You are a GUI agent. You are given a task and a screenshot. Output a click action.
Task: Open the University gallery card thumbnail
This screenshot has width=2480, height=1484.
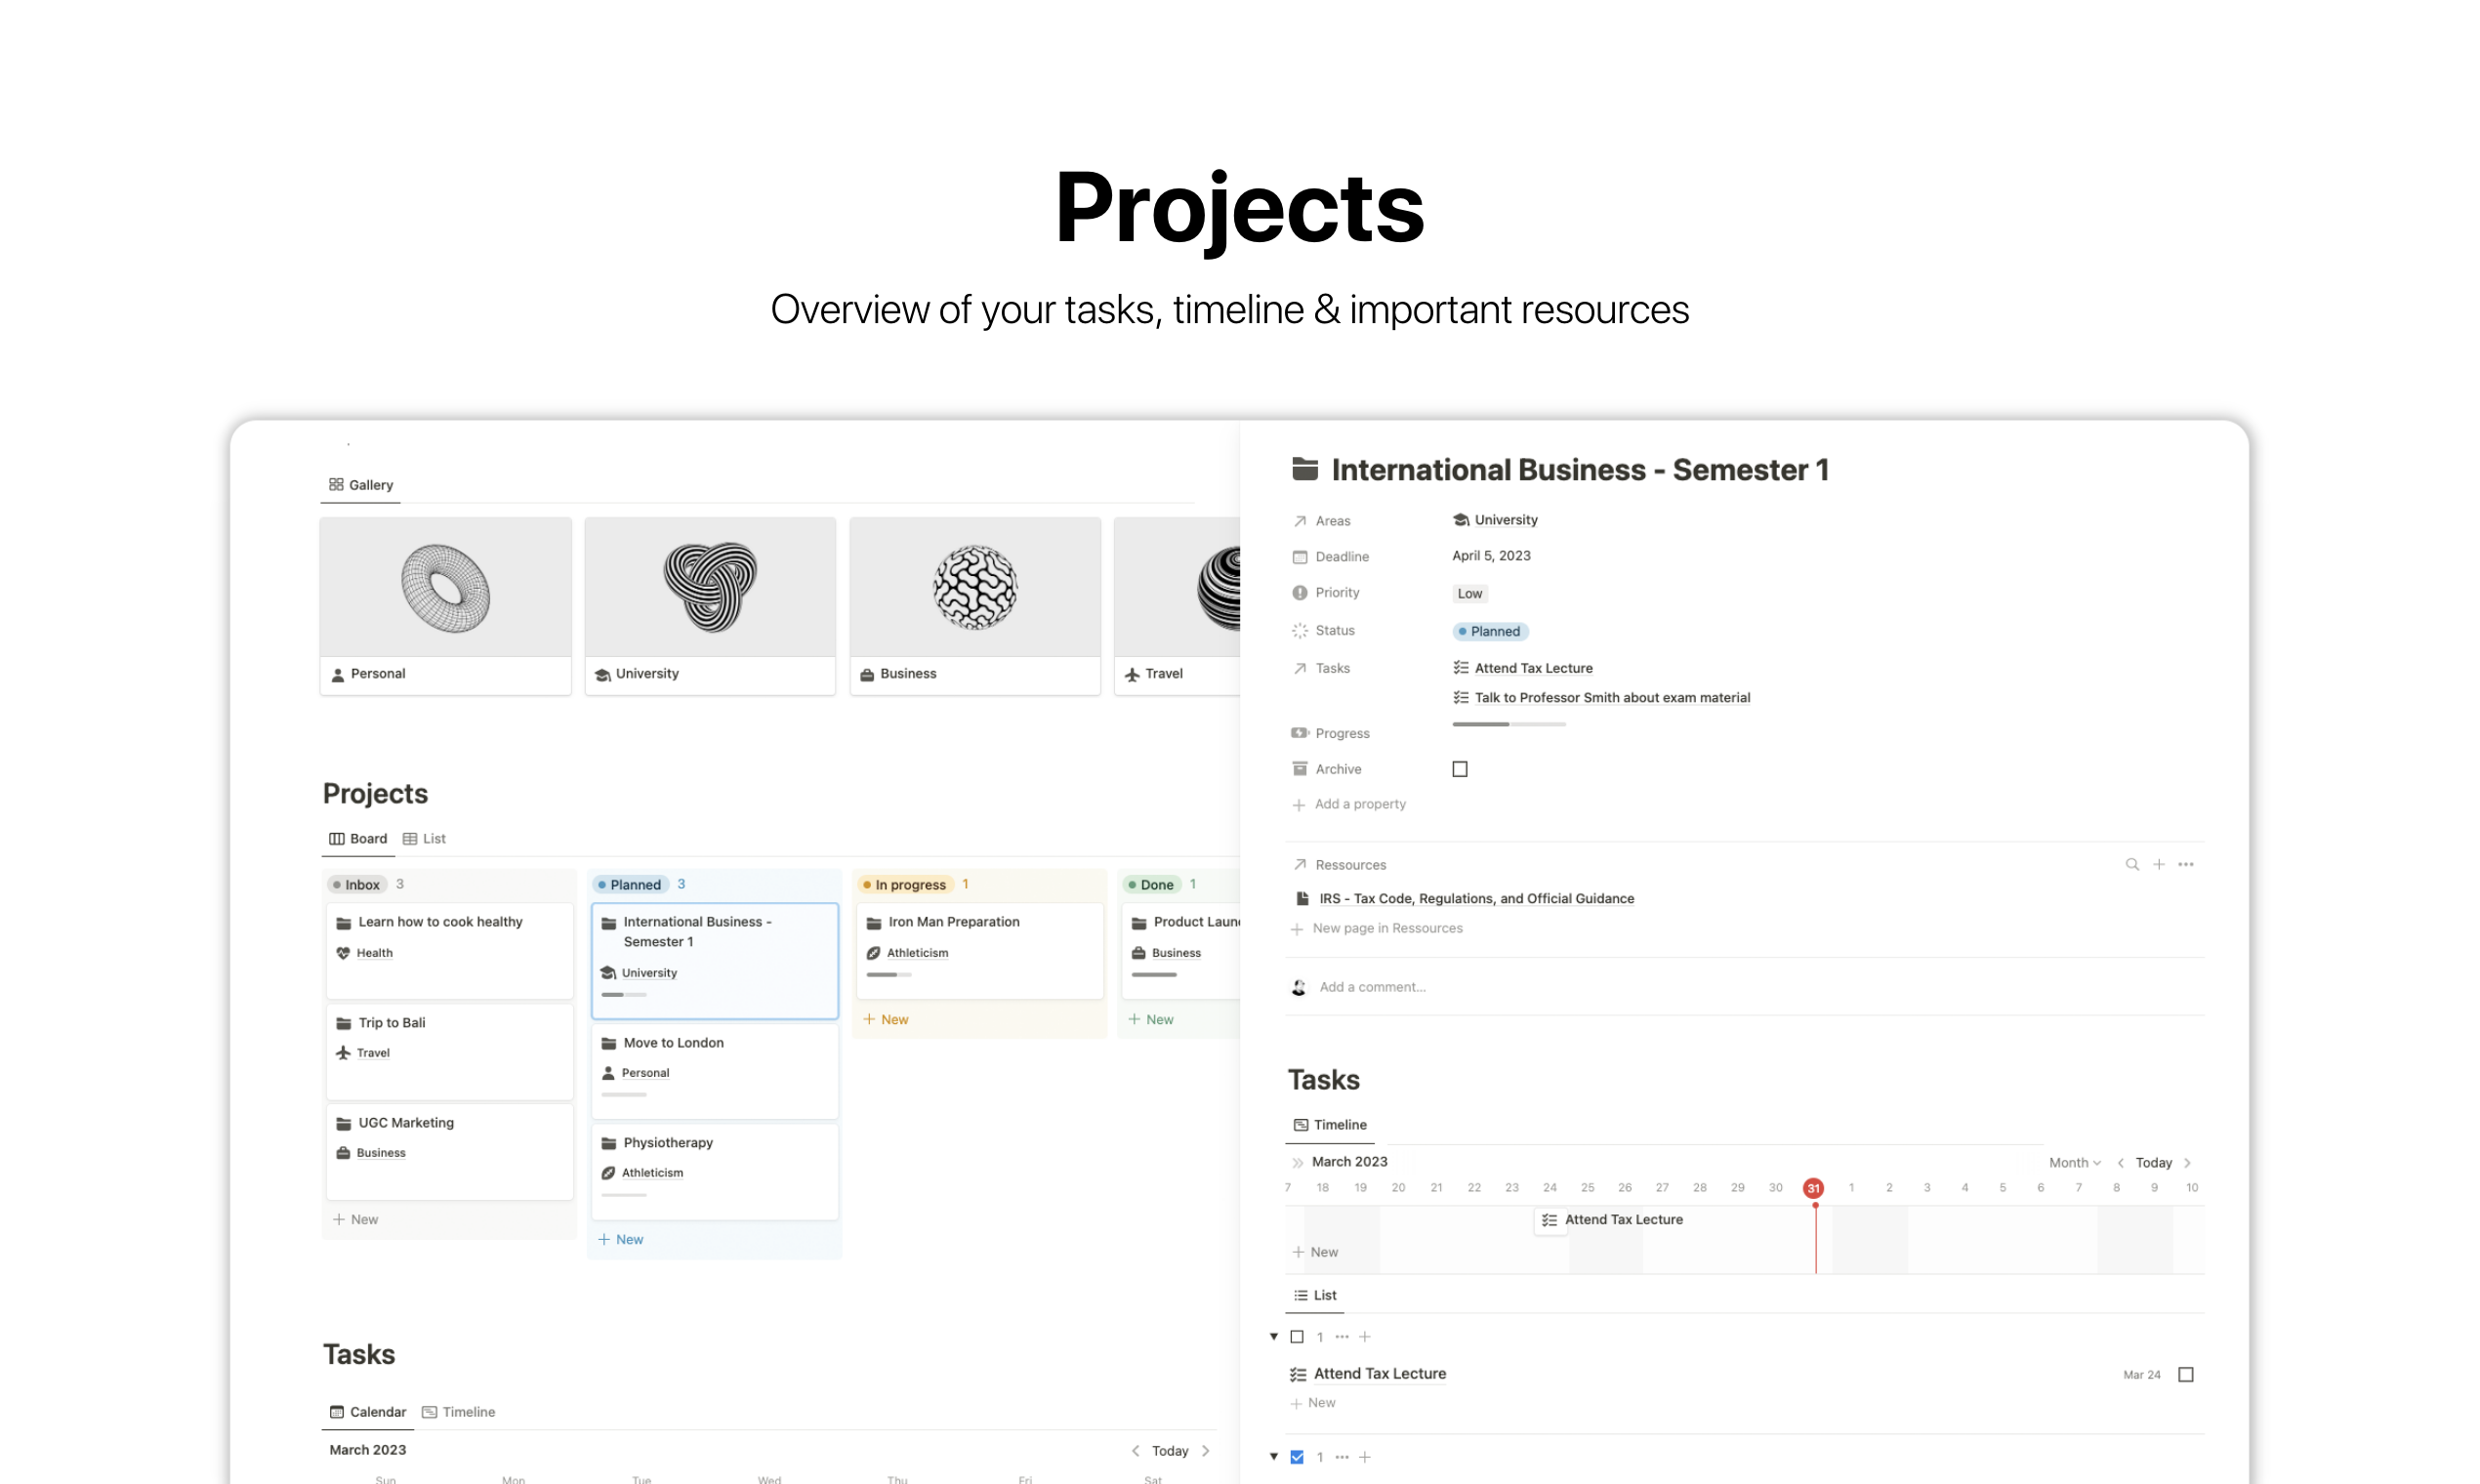(710, 588)
